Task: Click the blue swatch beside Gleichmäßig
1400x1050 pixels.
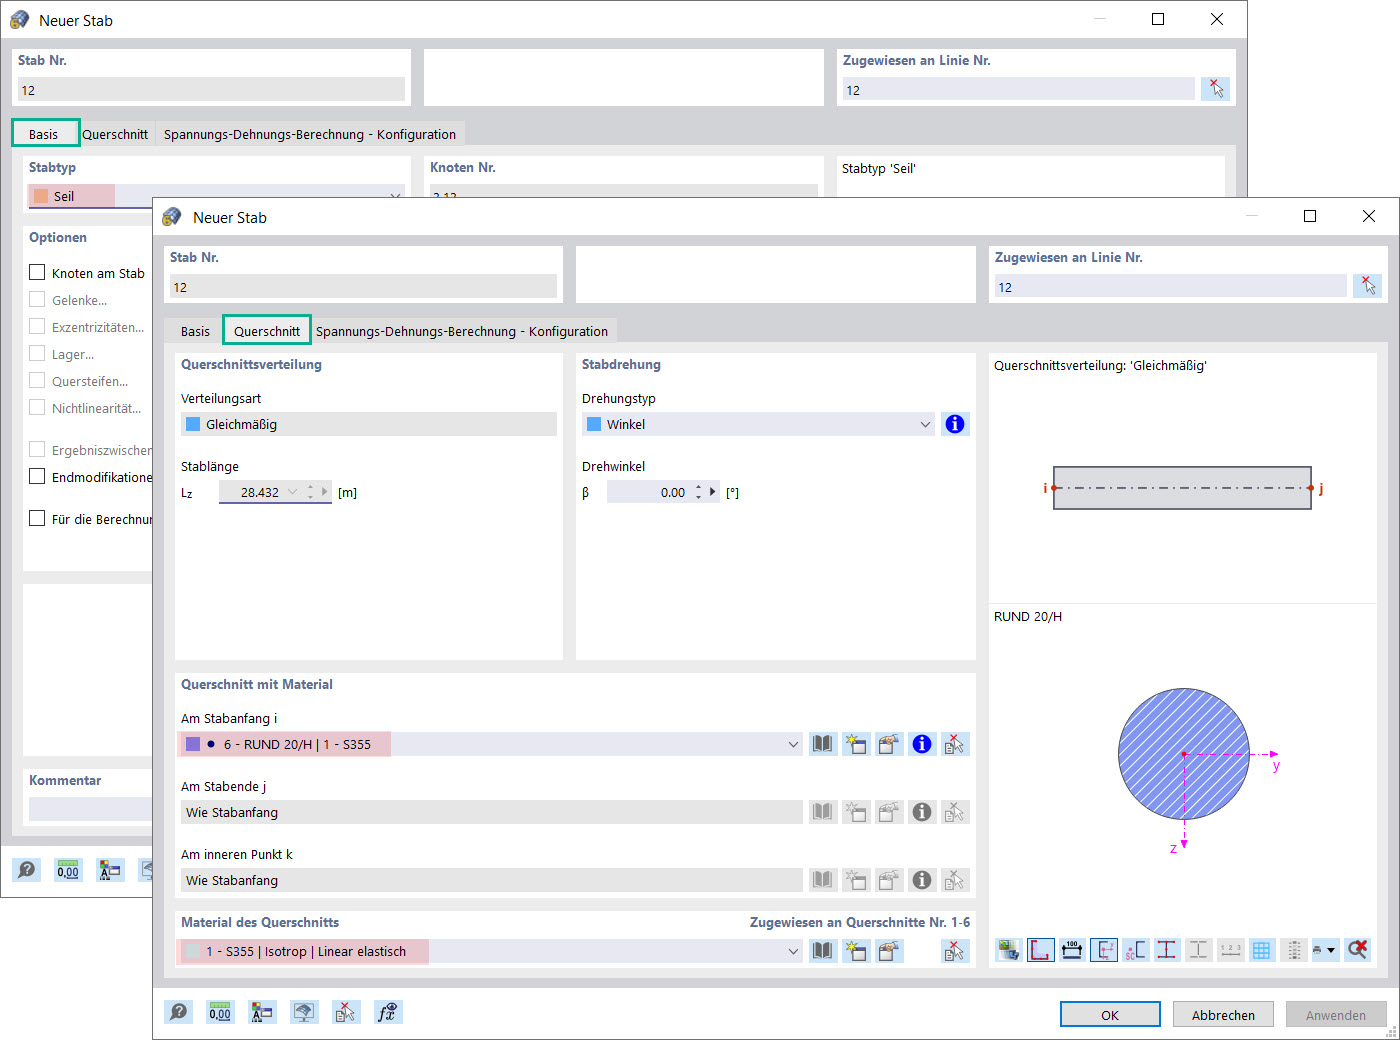Action: coord(193,424)
